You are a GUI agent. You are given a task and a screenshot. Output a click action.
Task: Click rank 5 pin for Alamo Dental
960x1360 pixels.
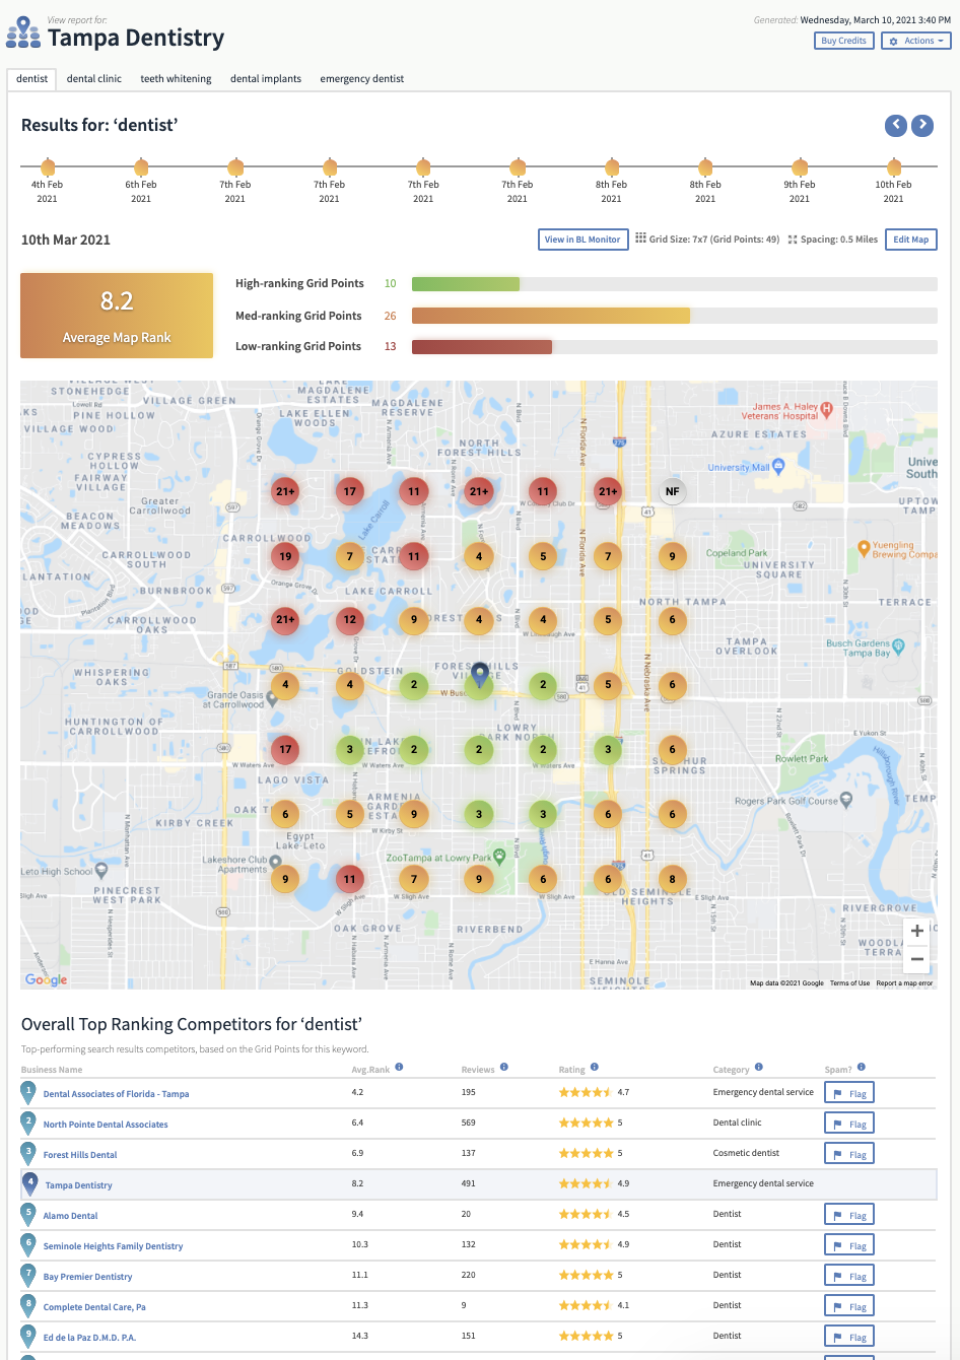pyautogui.click(x=28, y=1214)
